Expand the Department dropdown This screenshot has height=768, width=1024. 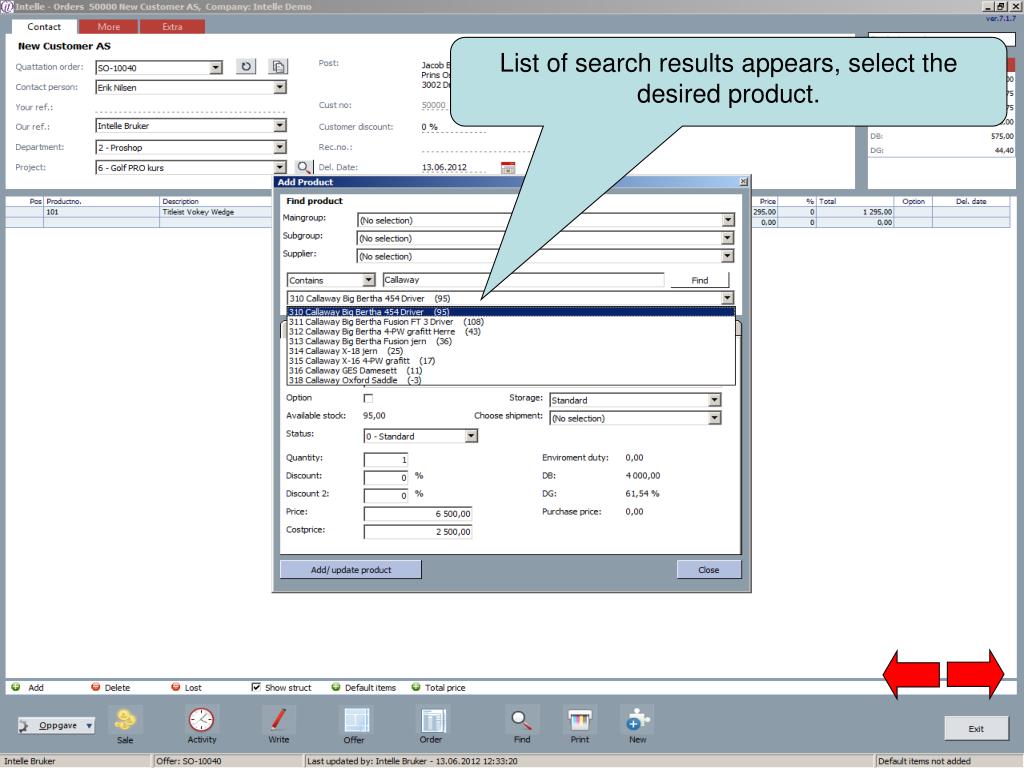(280, 147)
